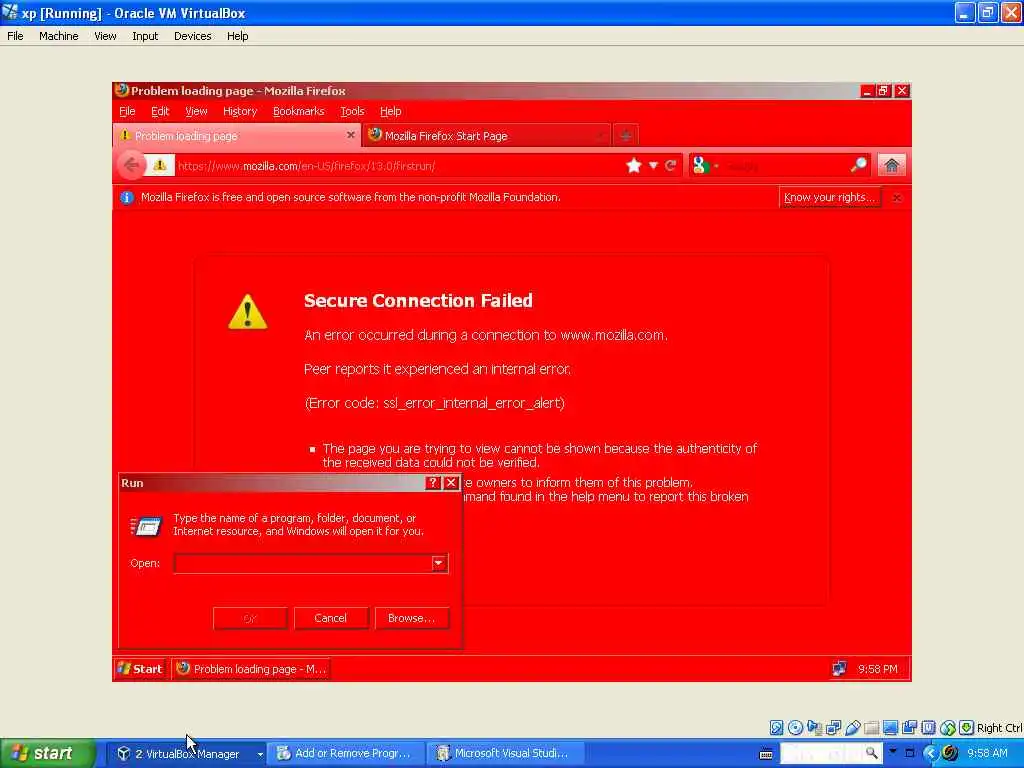
Task: Click the guest tray network icon
Action: 839,669
